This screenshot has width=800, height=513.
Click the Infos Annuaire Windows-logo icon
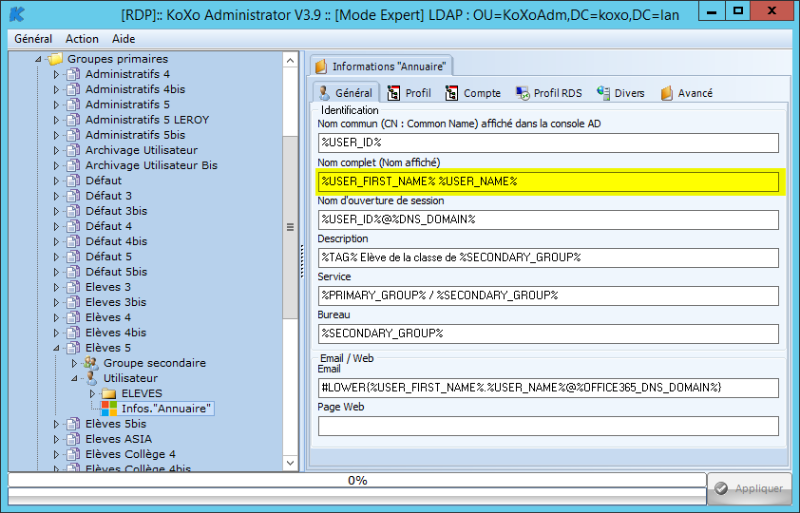point(109,408)
